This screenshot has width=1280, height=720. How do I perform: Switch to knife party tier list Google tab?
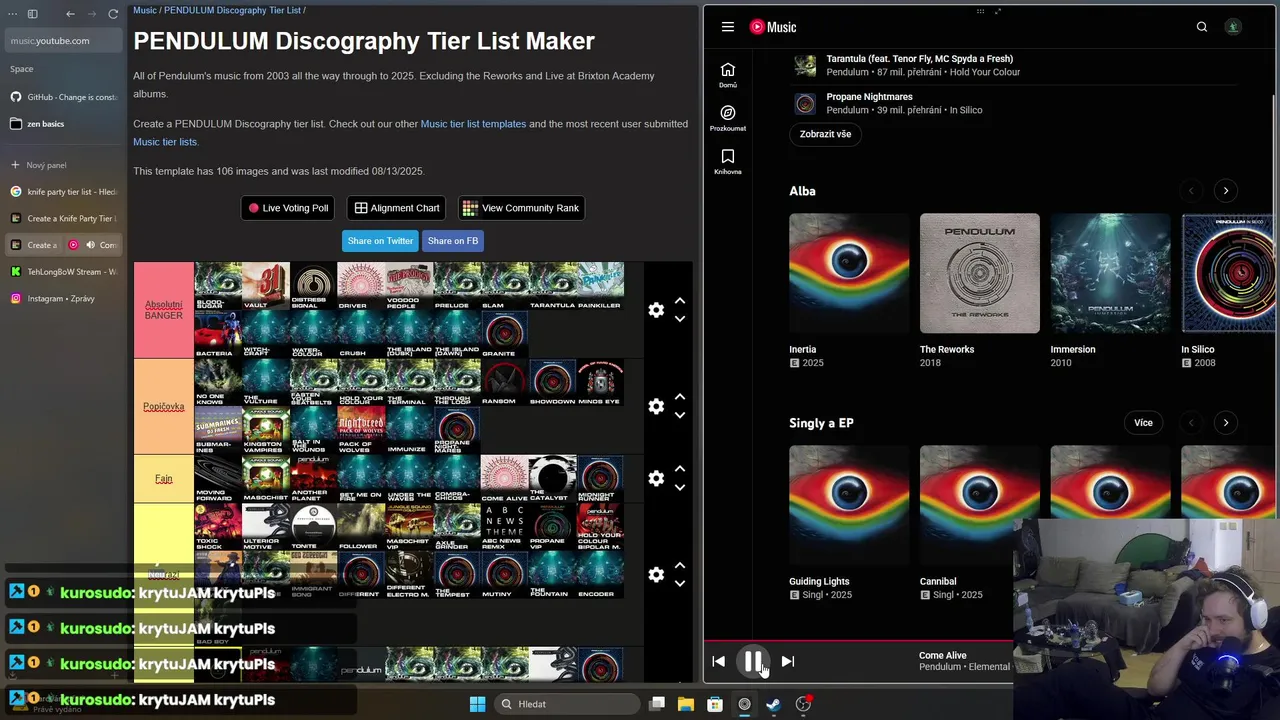pyautogui.click(x=63, y=192)
